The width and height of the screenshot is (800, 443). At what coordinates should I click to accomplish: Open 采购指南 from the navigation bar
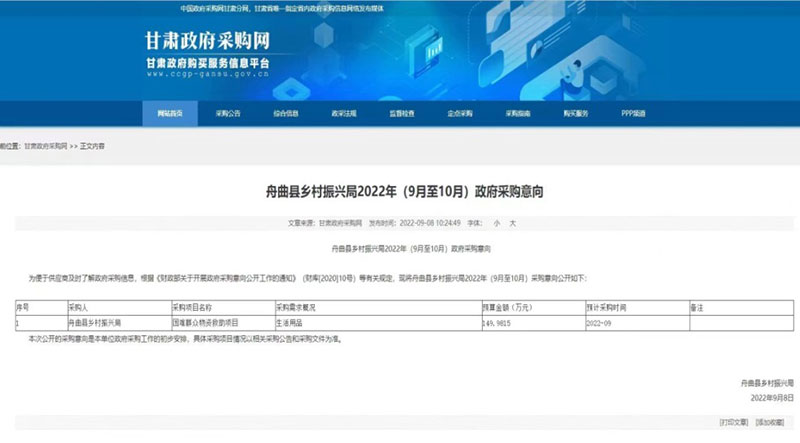pos(518,114)
